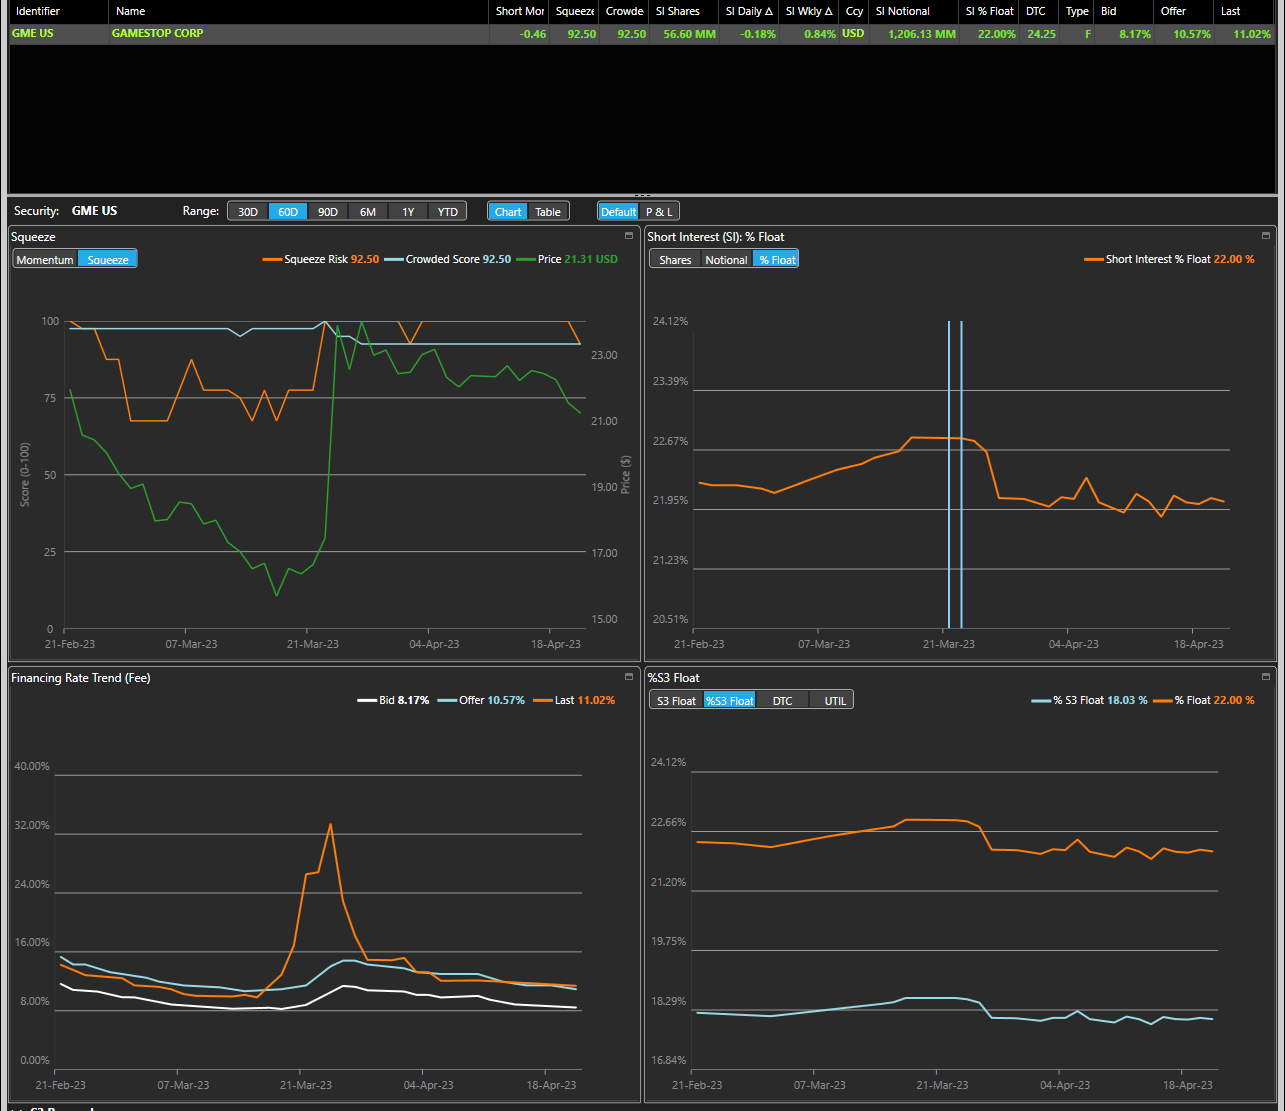Click the orange Squeeze Risk legend marker
Viewport: 1285px width, 1111px height.
(272, 259)
